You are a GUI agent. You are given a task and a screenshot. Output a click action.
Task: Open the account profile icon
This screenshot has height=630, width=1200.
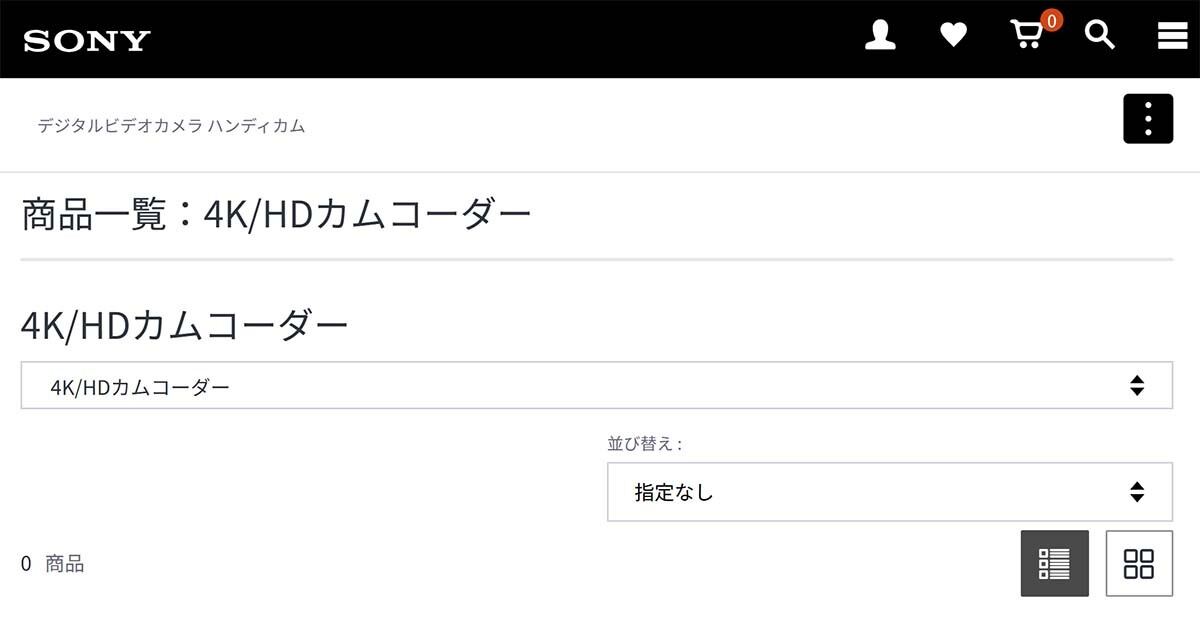pyautogui.click(x=880, y=37)
